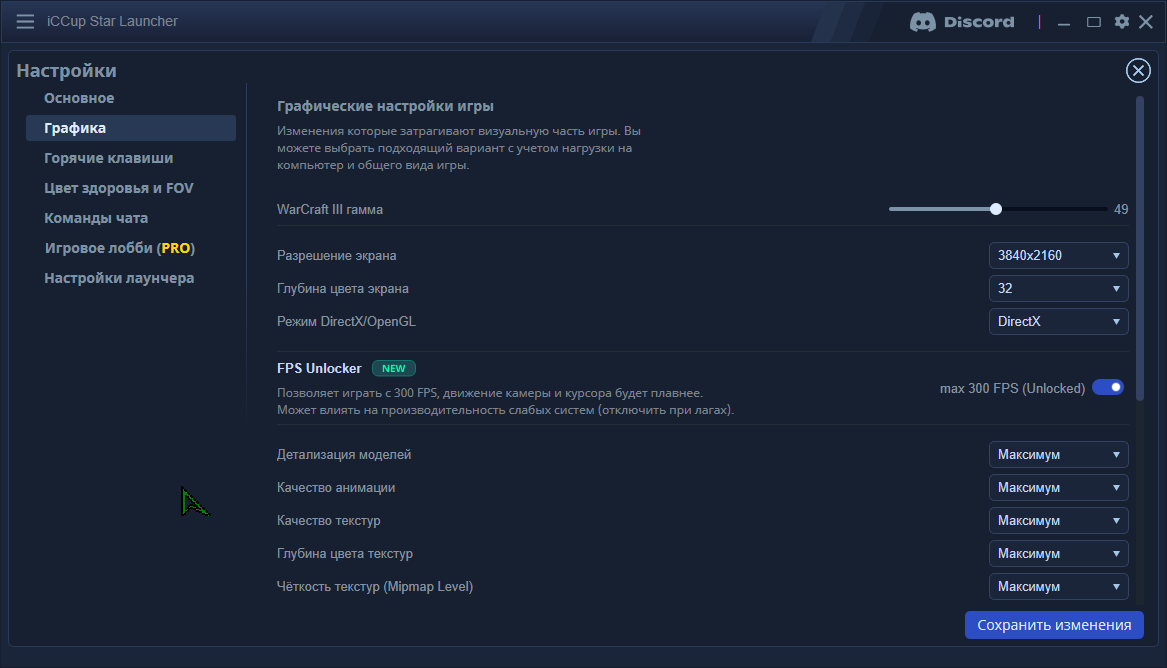
Task: Click the WarCraft III гамма label
Action: click(330, 210)
